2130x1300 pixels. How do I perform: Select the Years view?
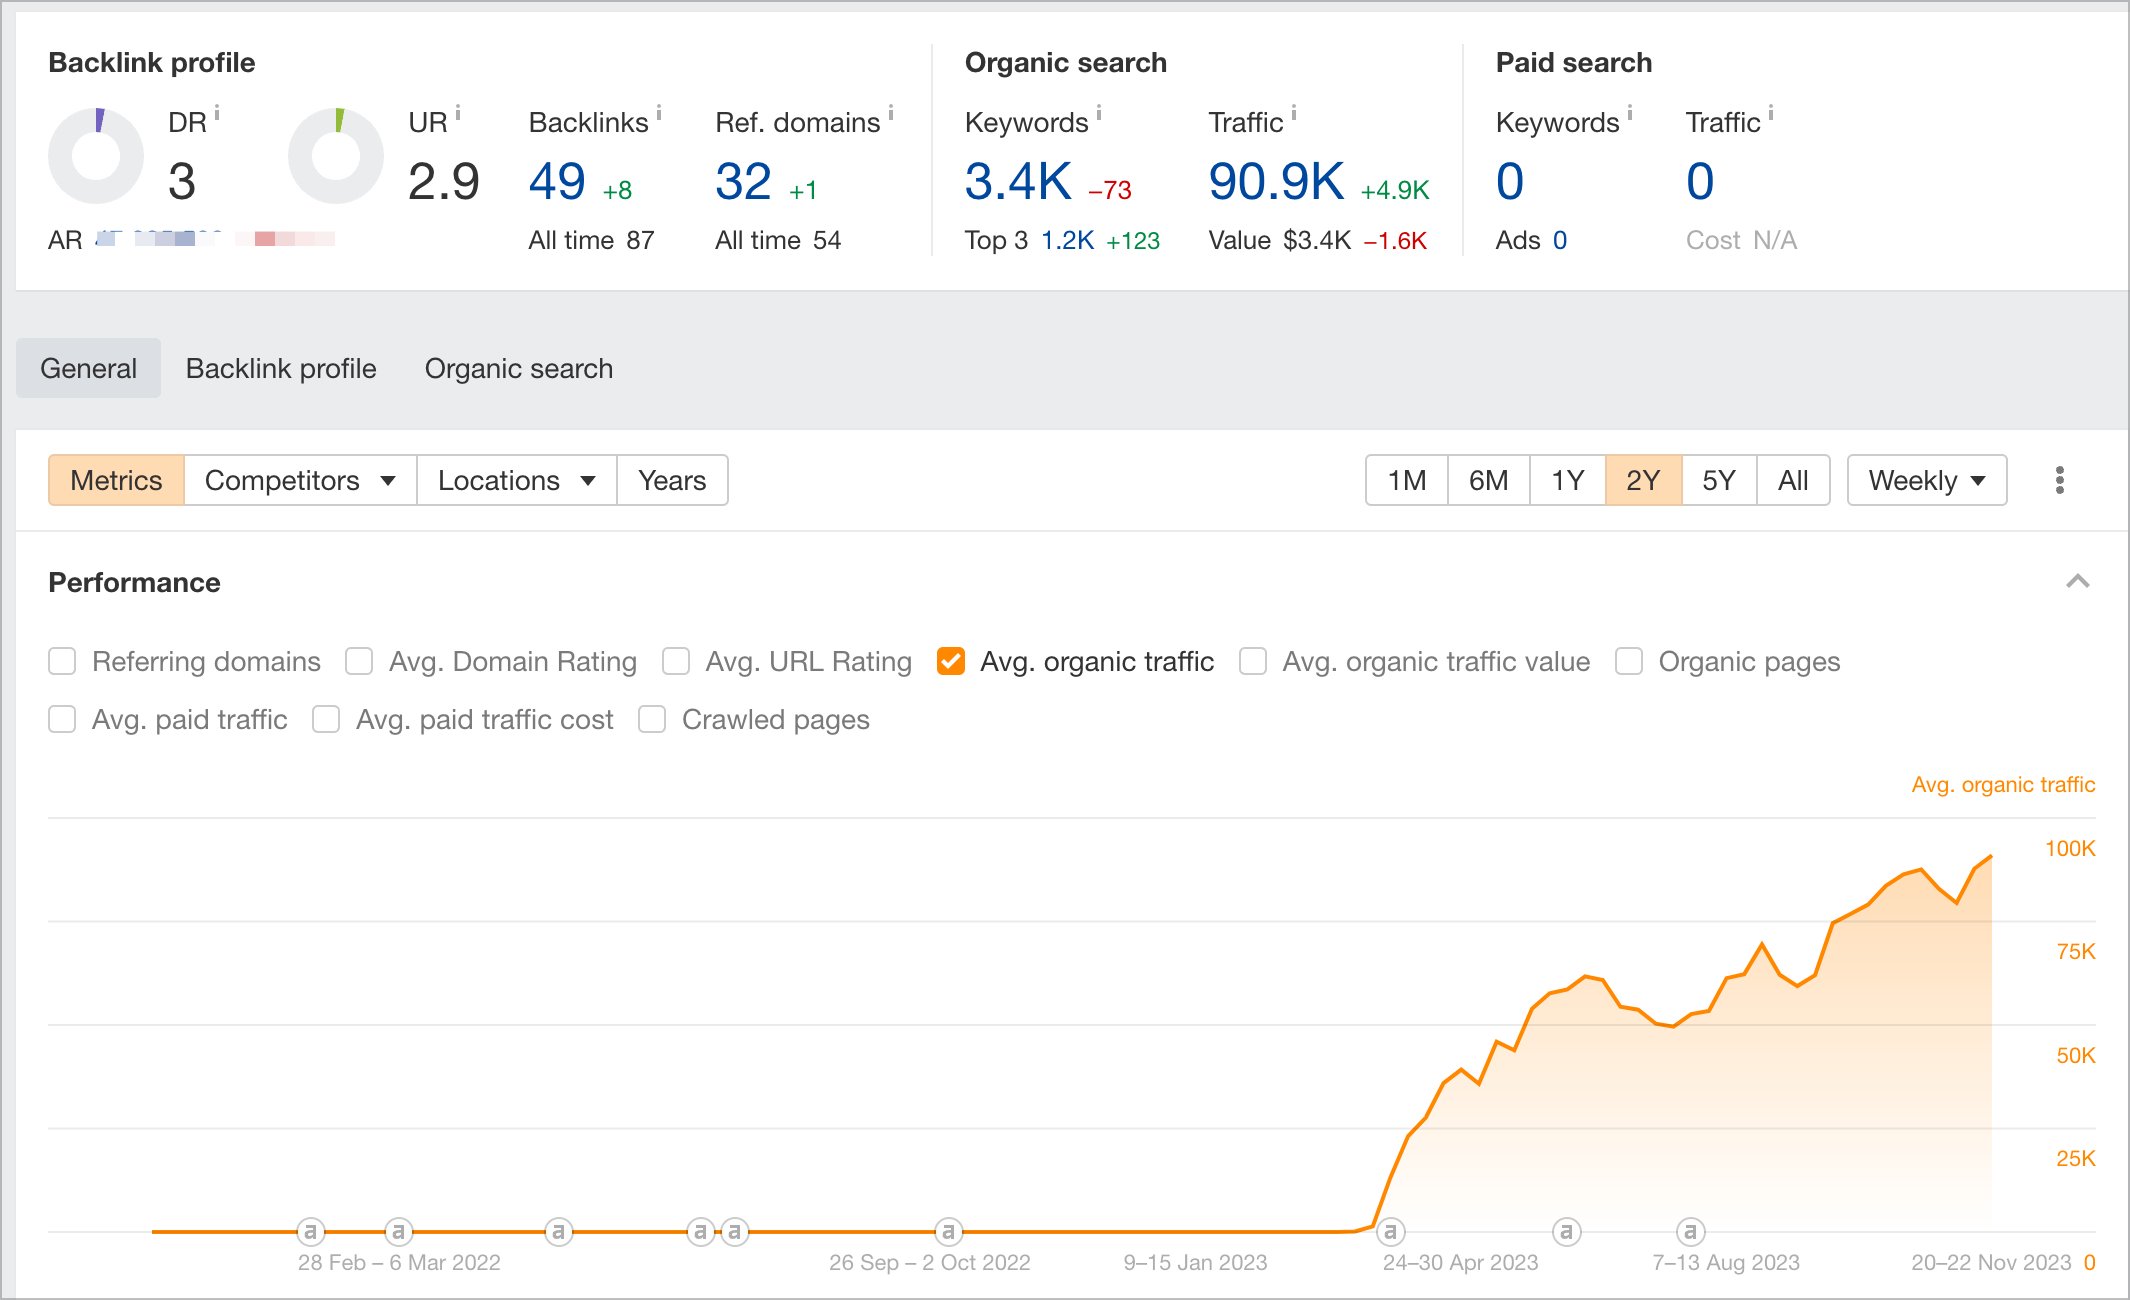[x=672, y=480]
